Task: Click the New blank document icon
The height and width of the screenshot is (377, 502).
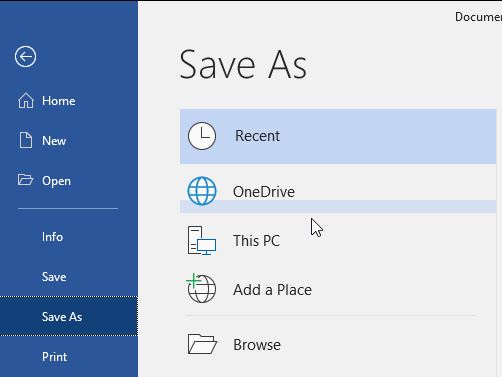Action: (26, 140)
